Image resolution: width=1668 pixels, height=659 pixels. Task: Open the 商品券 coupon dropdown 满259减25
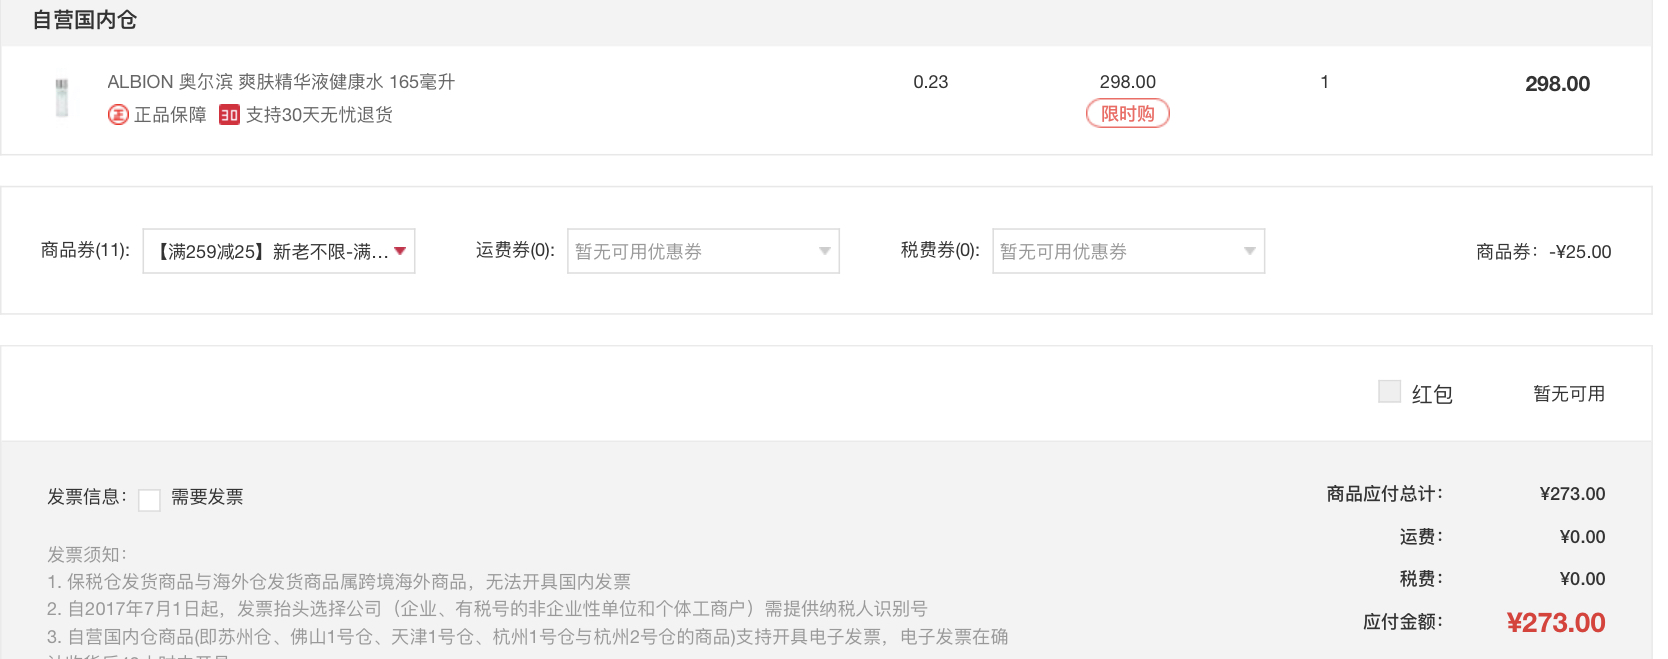pos(279,251)
